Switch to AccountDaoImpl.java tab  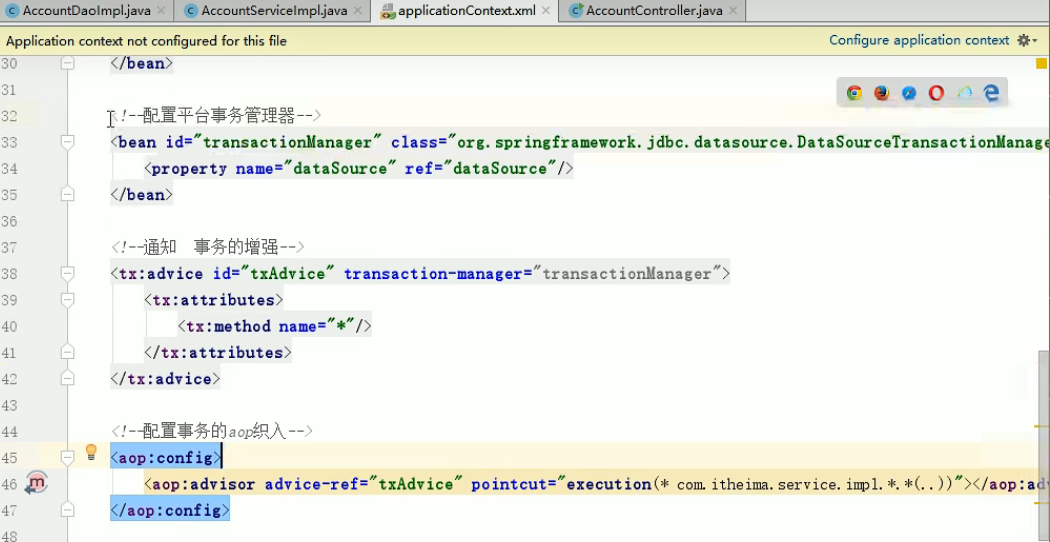point(86,11)
